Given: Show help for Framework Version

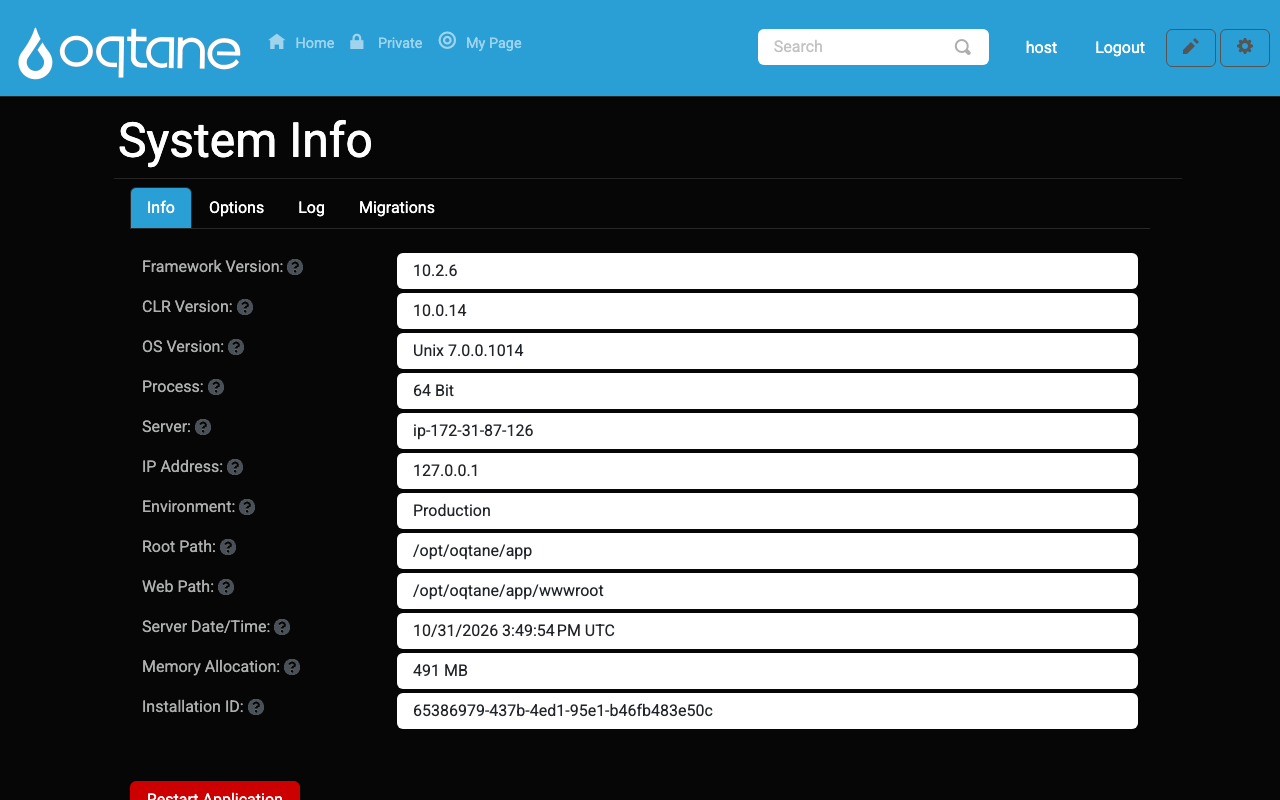Looking at the screenshot, I should tap(295, 267).
